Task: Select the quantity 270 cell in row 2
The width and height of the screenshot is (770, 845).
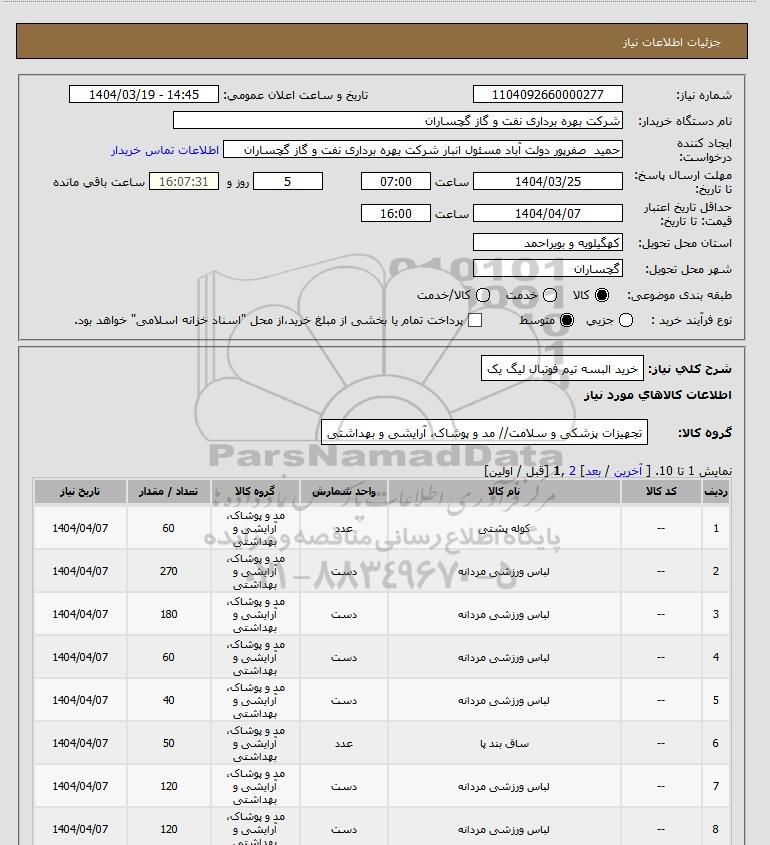Action: pyautogui.click(x=169, y=571)
